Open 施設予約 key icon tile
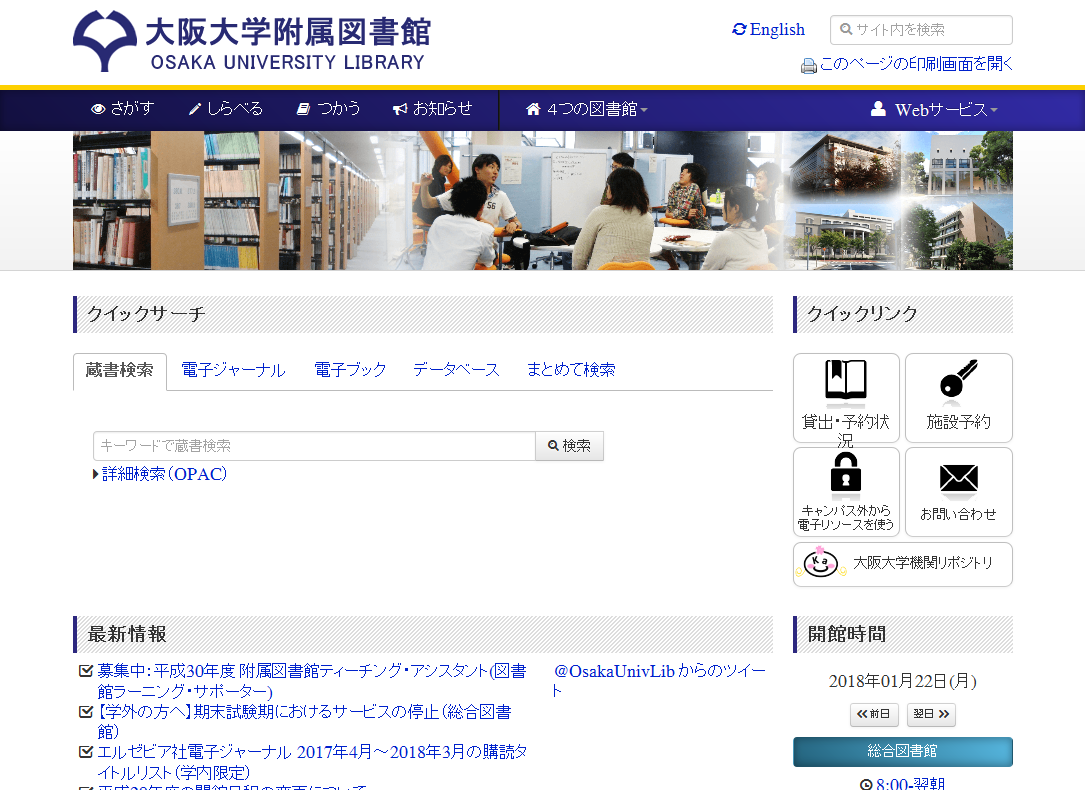The width and height of the screenshot is (1085, 790). (x=958, y=398)
